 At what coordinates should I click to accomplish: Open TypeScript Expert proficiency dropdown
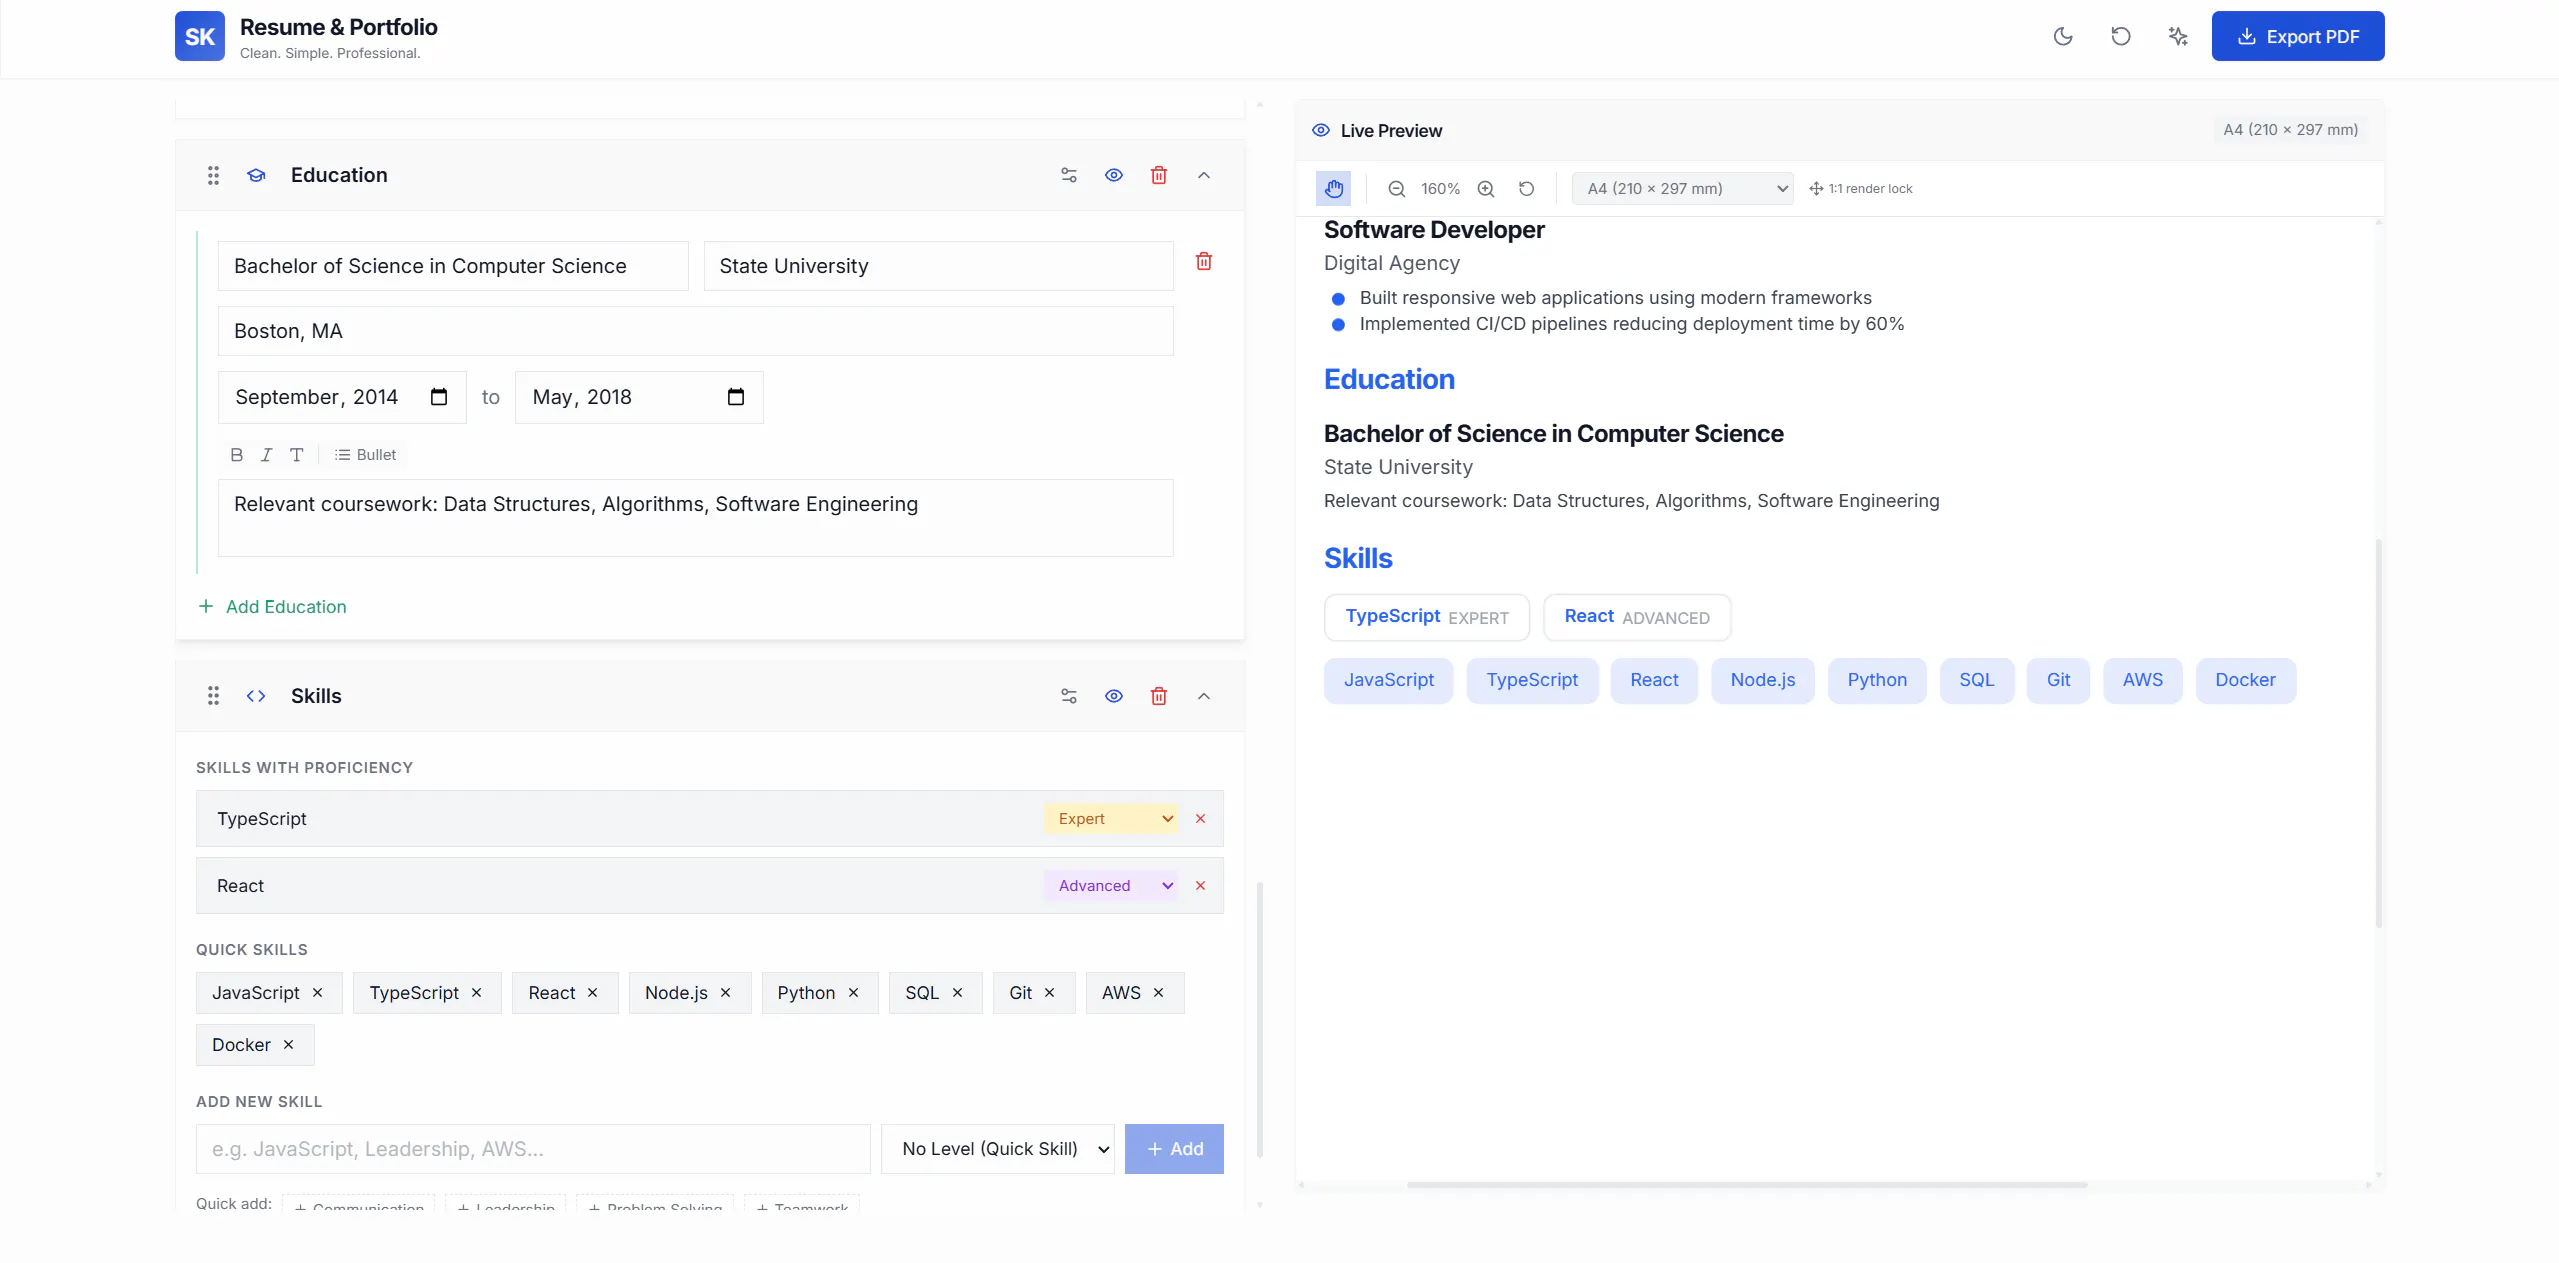[x=1112, y=819]
